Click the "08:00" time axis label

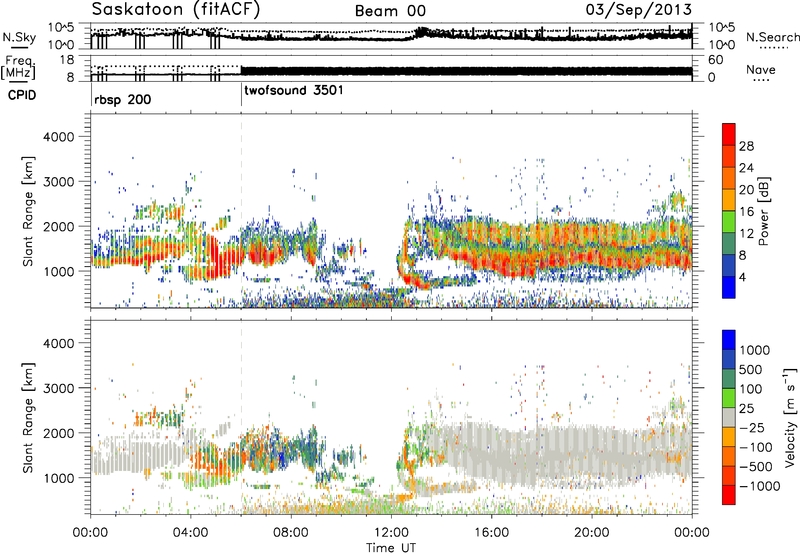291,533
